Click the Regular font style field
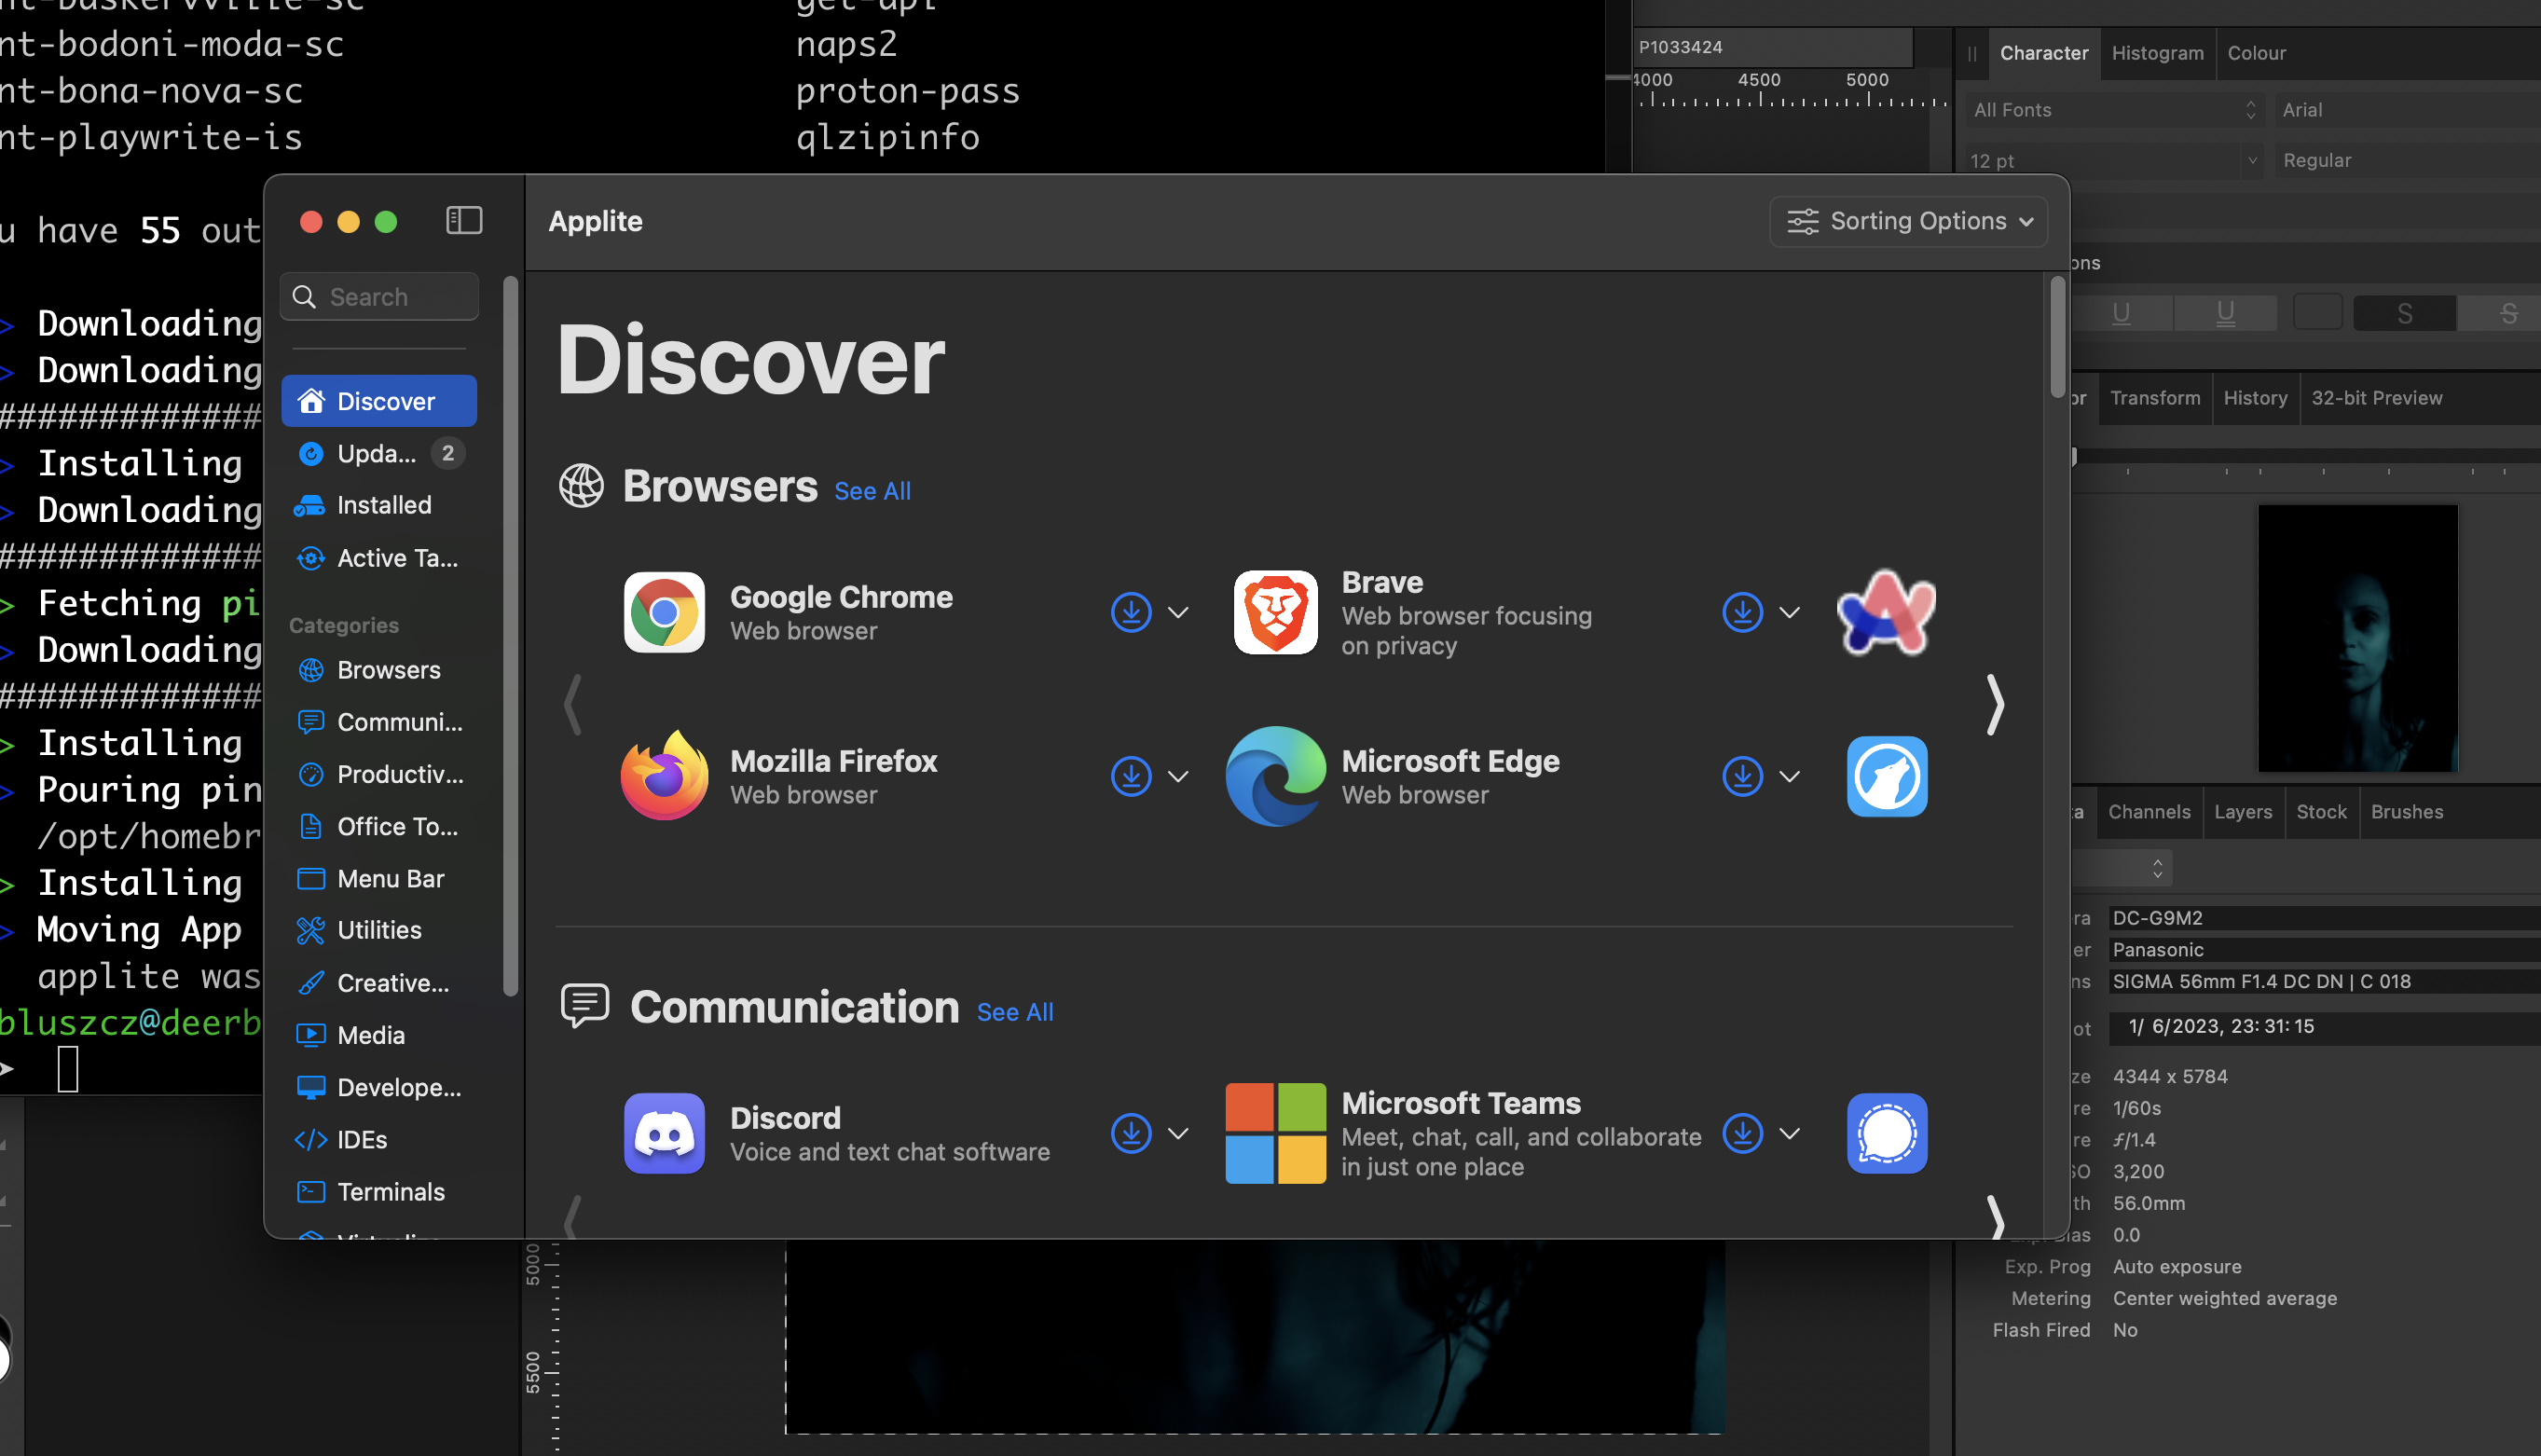The width and height of the screenshot is (2541, 1456). pyautogui.click(x=2406, y=160)
